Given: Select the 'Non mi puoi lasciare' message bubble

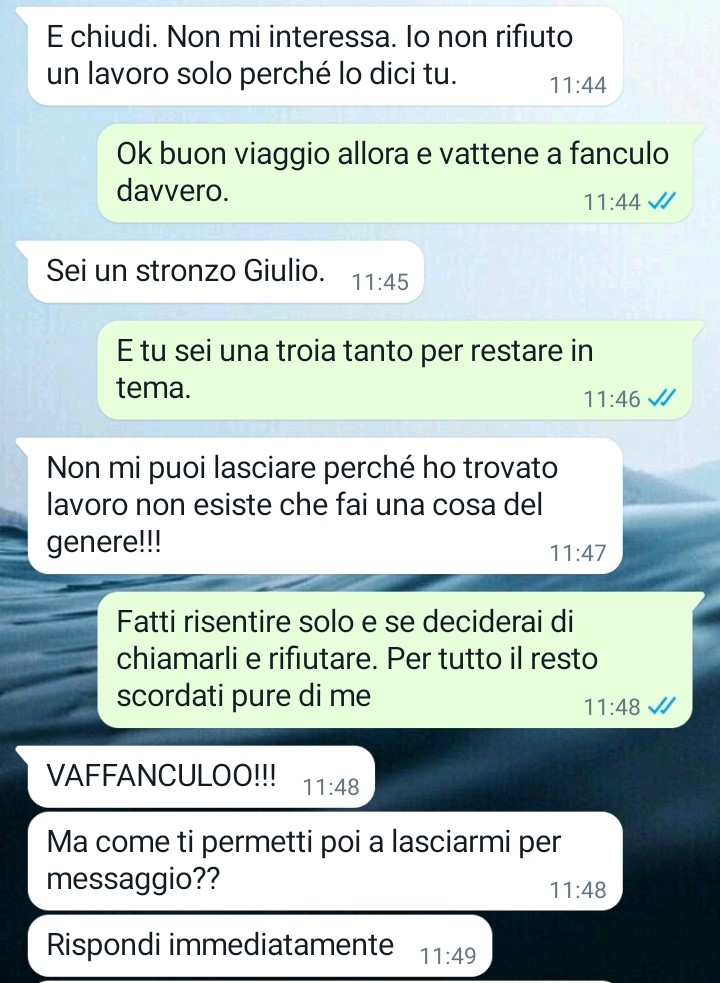Looking at the screenshot, I should click(325, 505).
